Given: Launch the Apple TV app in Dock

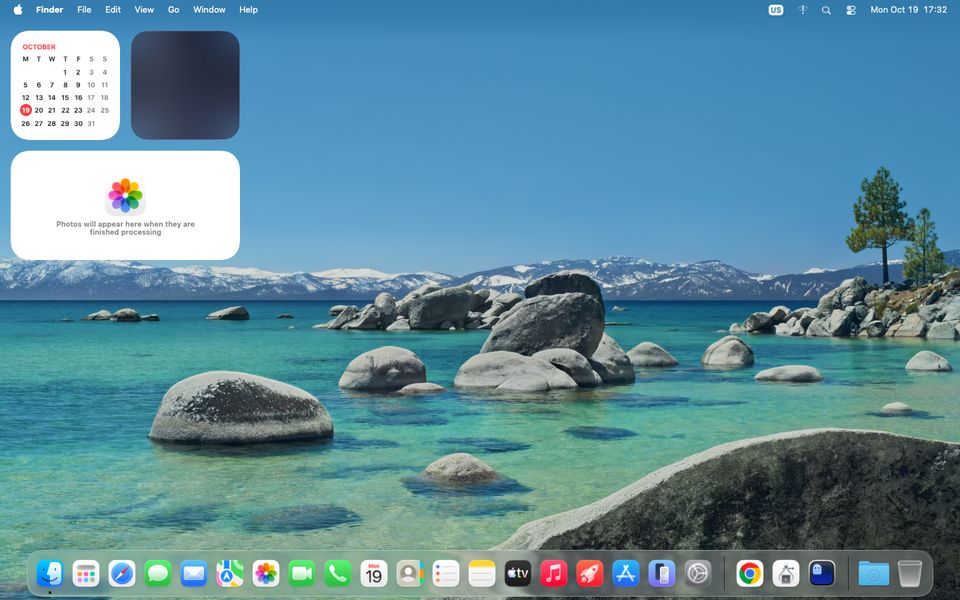Looking at the screenshot, I should coord(518,574).
